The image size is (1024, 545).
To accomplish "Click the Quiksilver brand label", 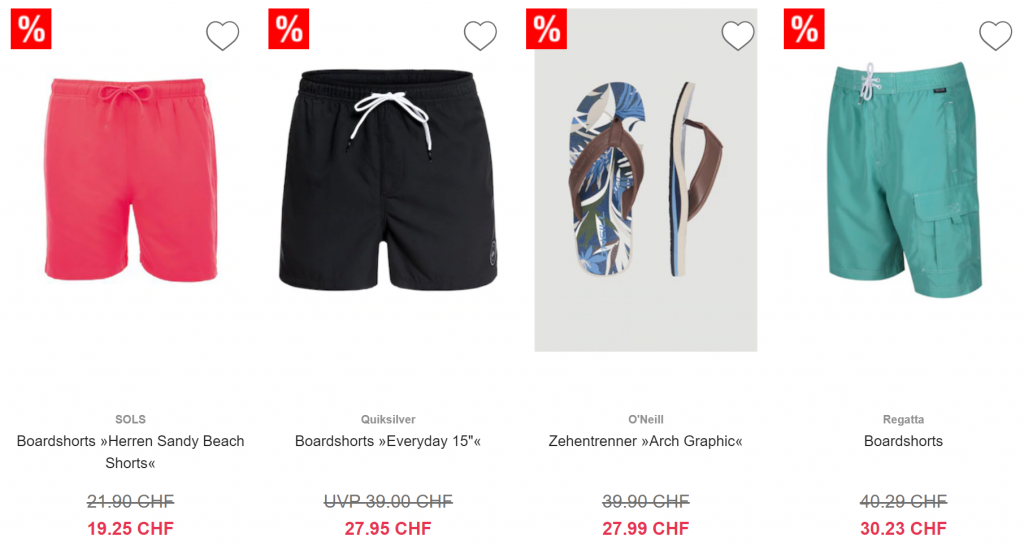I will pyautogui.click(x=388, y=419).
